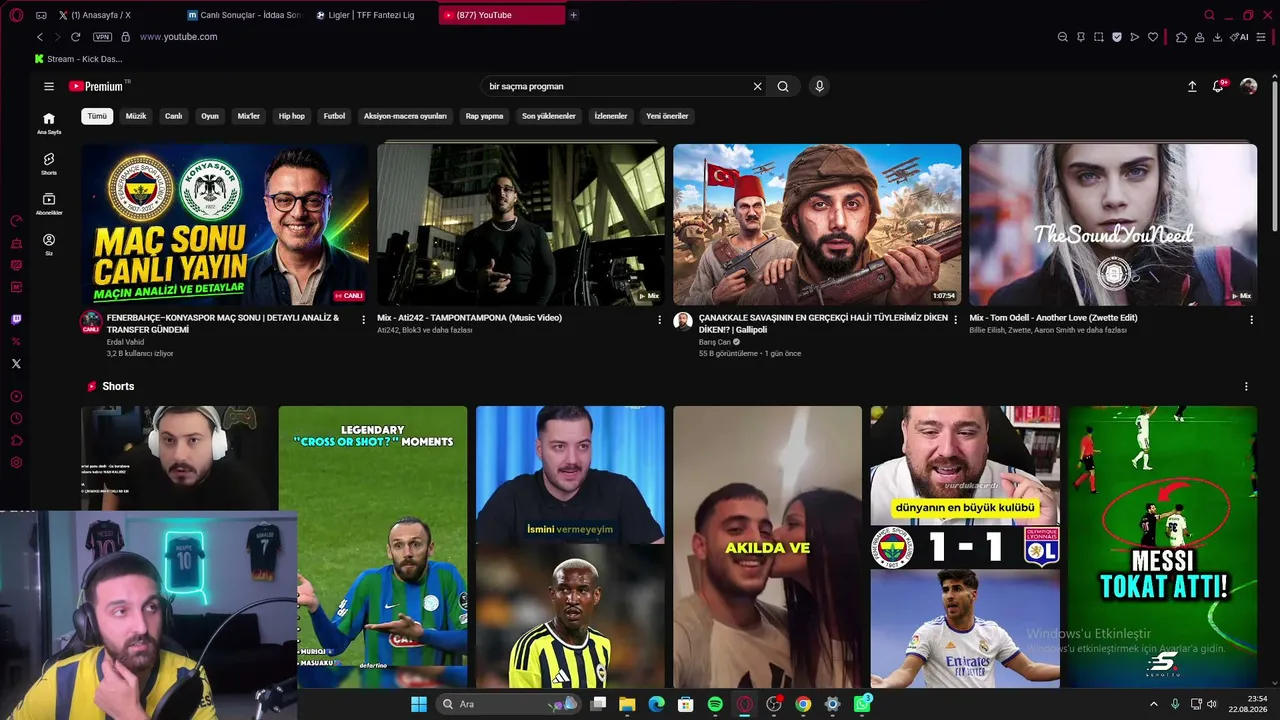Open the Opera main menu logo
Viewport: 1280px width, 720px height.
(16, 15)
